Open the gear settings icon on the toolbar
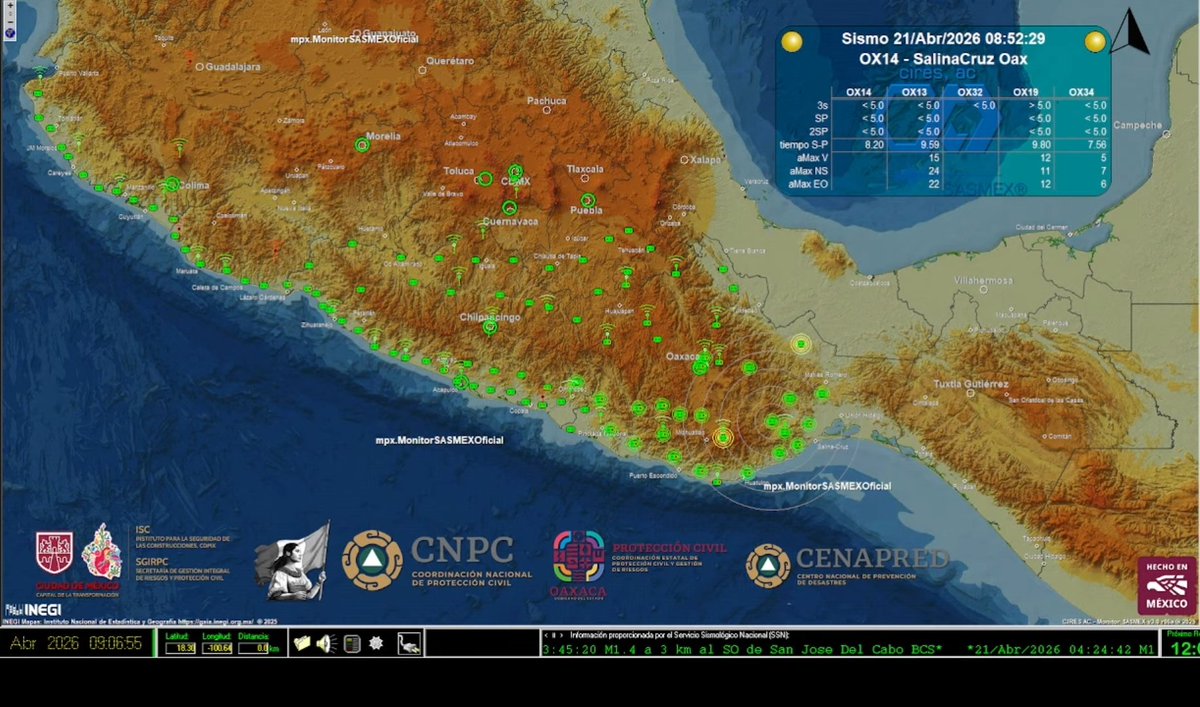The height and width of the screenshot is (707, 1200). pyautogui.click(x=377, y=644)
